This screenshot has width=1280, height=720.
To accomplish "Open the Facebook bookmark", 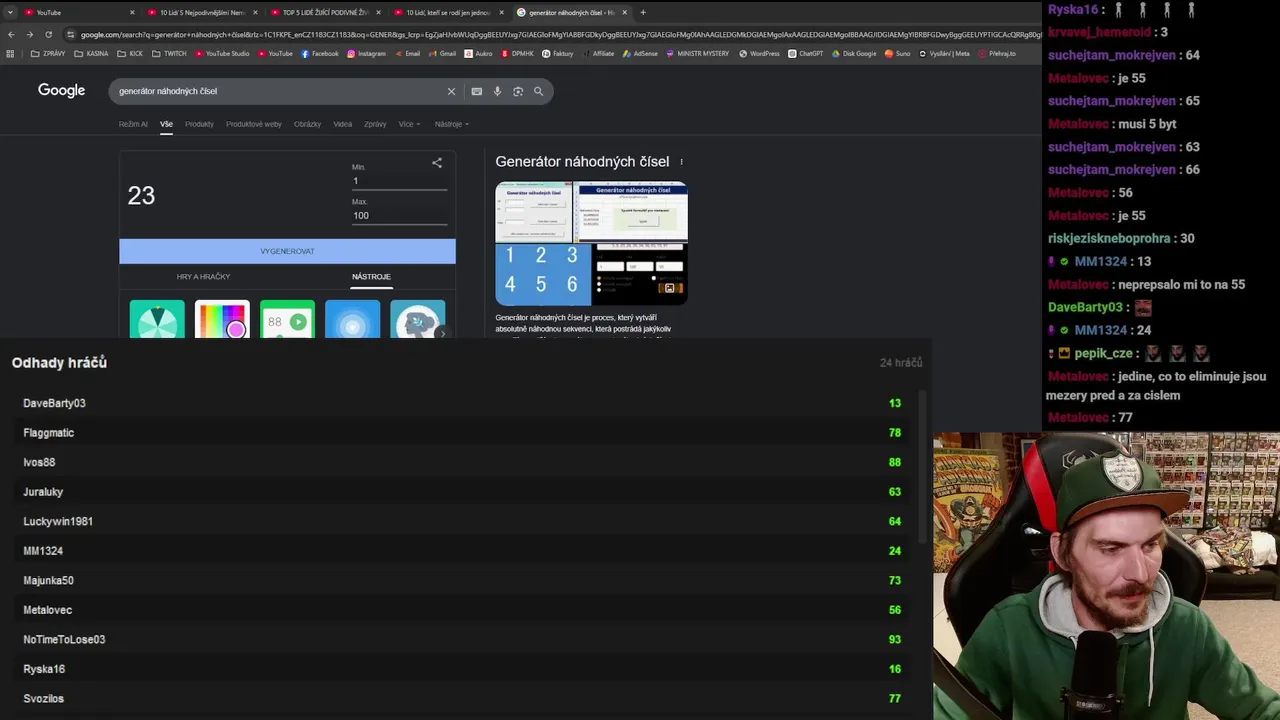I will tap(320, 54).
